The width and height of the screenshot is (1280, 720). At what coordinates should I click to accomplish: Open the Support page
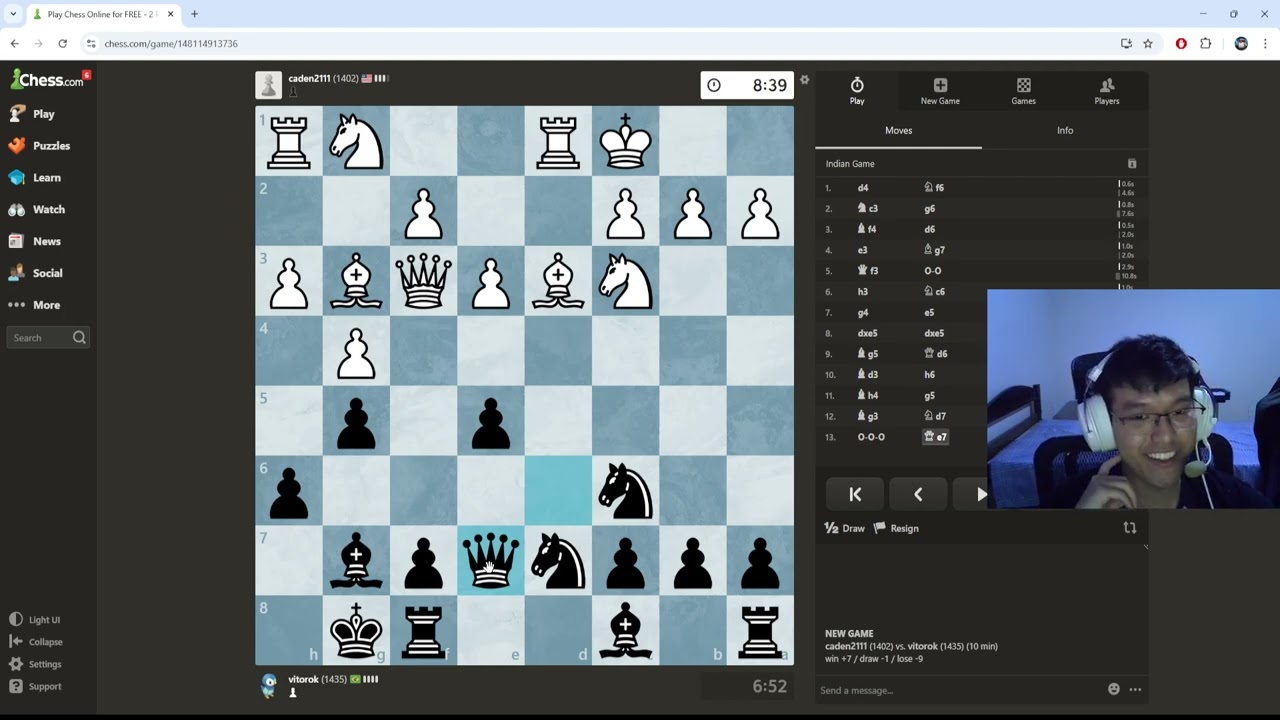(x=36, y=686)
